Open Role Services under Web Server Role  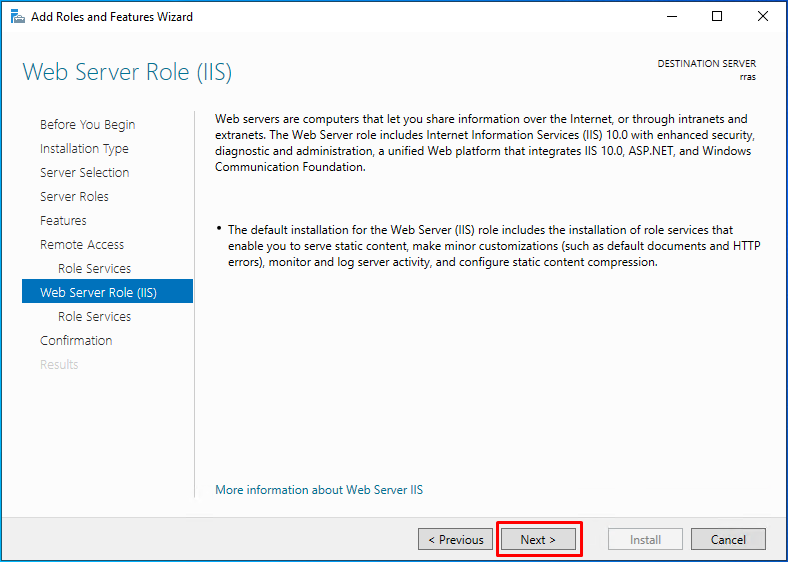click(94, 317)
